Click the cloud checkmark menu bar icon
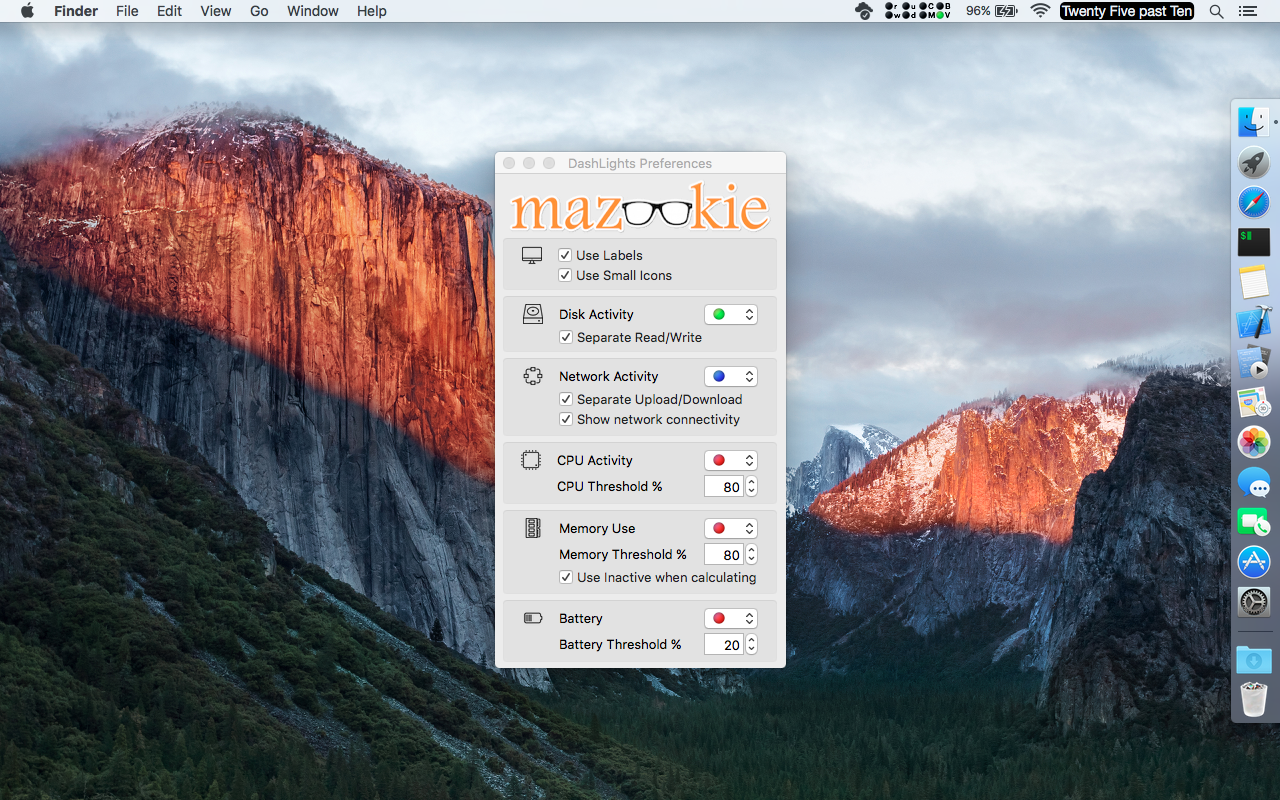This screenshot has width=1280, height=800. pos(864,11)
